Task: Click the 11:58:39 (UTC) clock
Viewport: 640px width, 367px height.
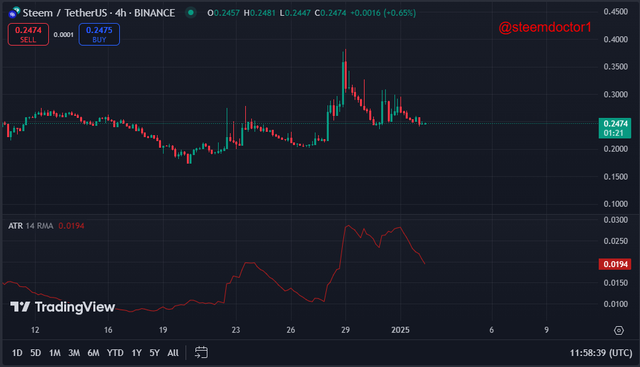Action: coord(601,353)
